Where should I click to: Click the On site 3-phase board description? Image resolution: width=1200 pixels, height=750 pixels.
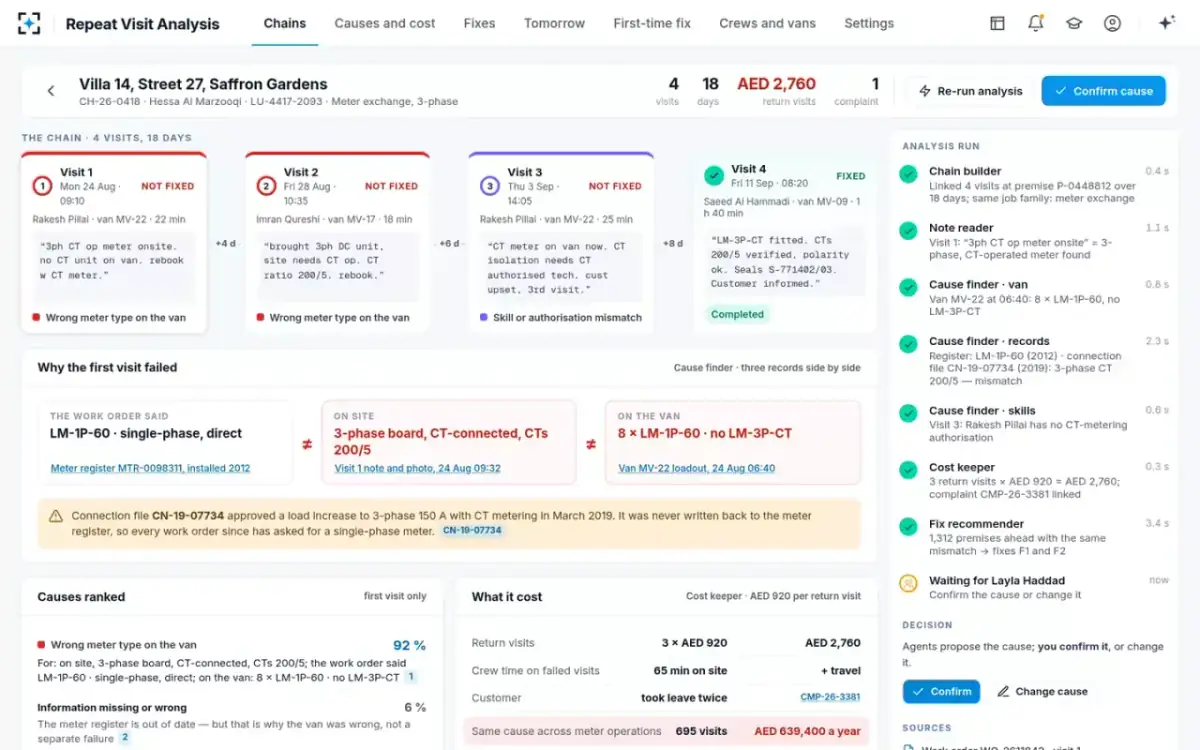point(441,441)
